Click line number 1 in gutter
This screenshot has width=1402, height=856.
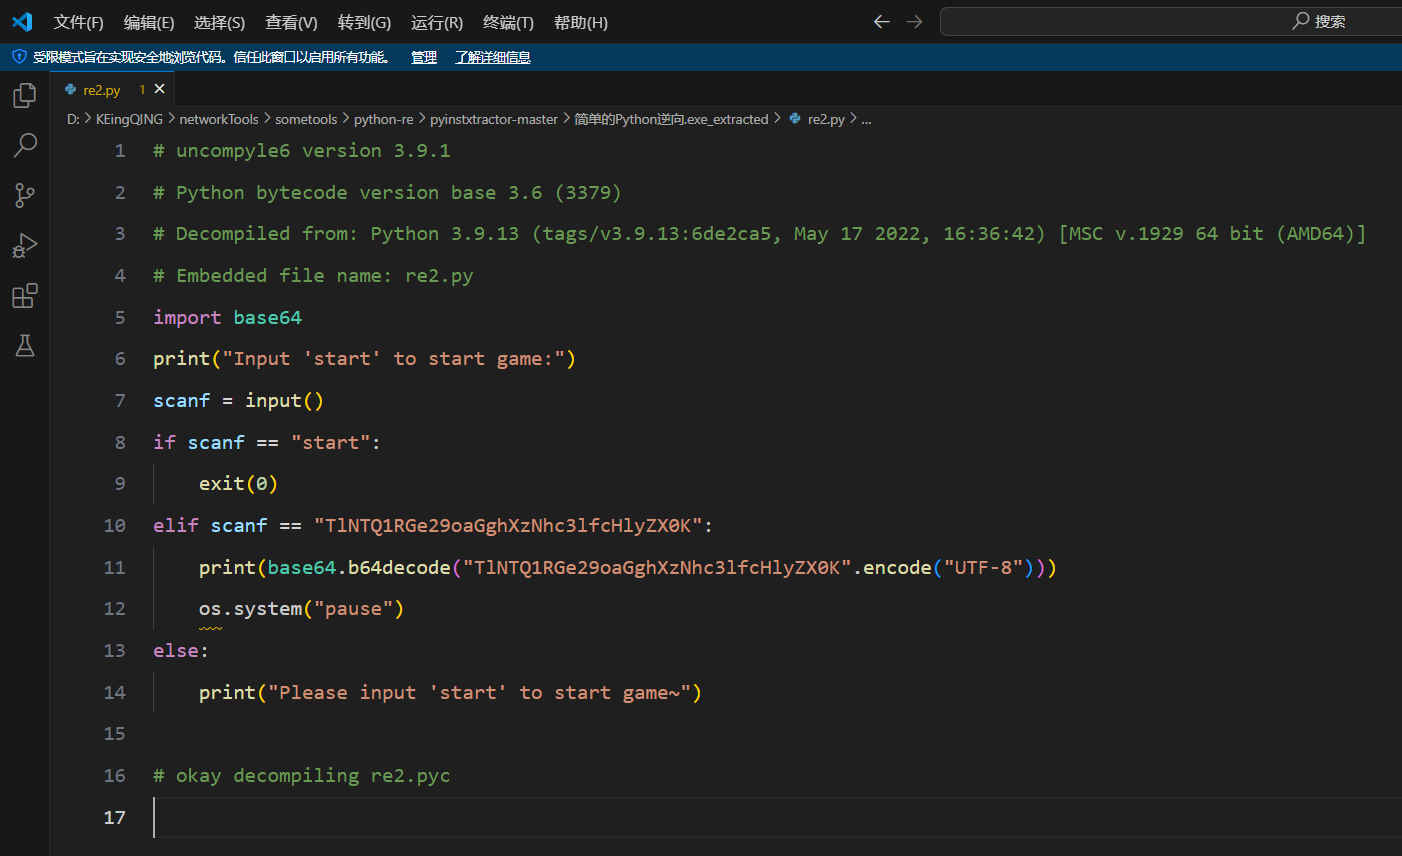pyautogui.click(x=120, y=150)
